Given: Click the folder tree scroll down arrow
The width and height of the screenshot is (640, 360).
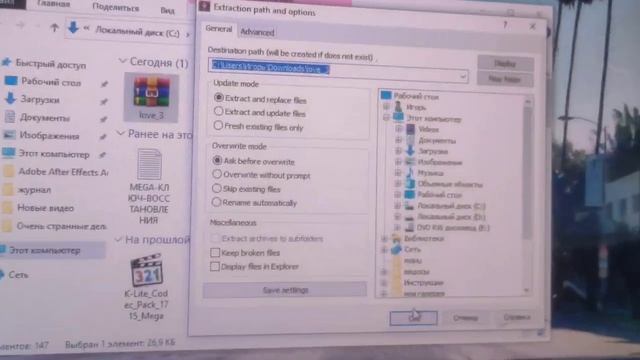Looking at the screenshot, I should click(527, 290).
